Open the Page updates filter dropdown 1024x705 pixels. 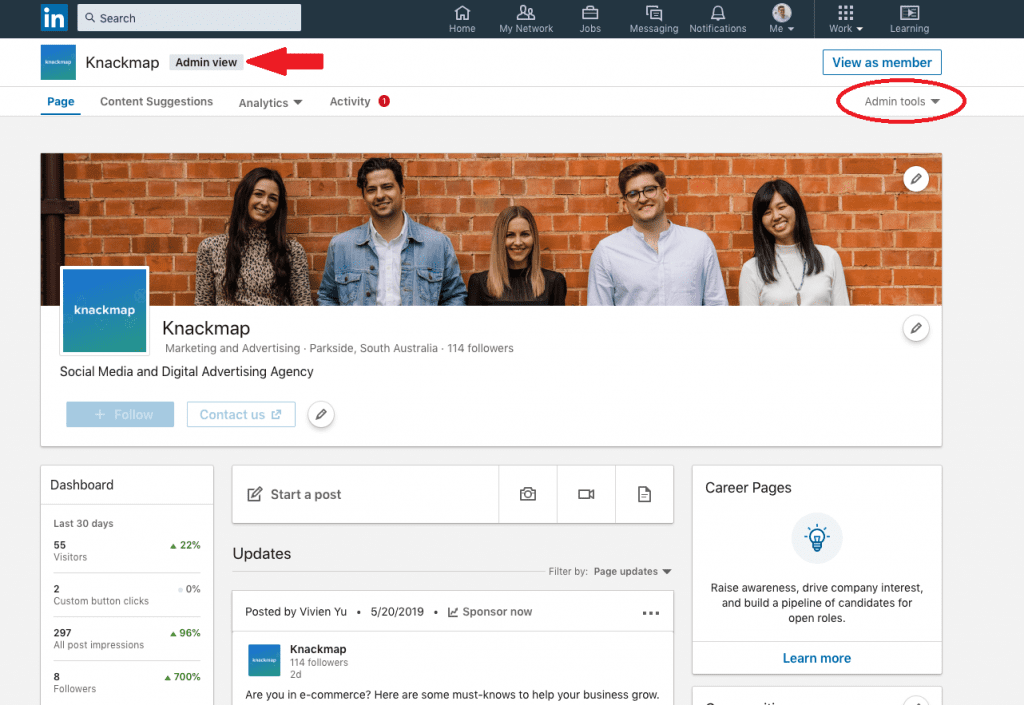[632, 571]
